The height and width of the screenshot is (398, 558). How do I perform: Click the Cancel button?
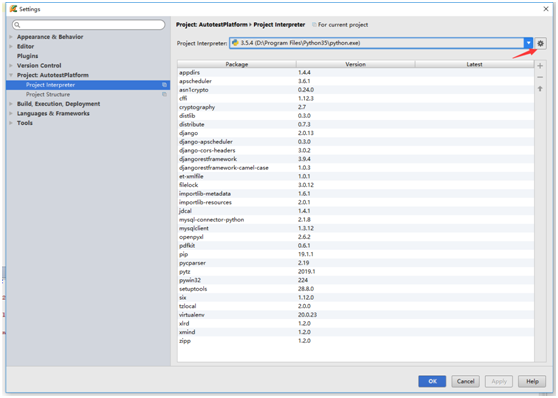click(x=465, y=381)
